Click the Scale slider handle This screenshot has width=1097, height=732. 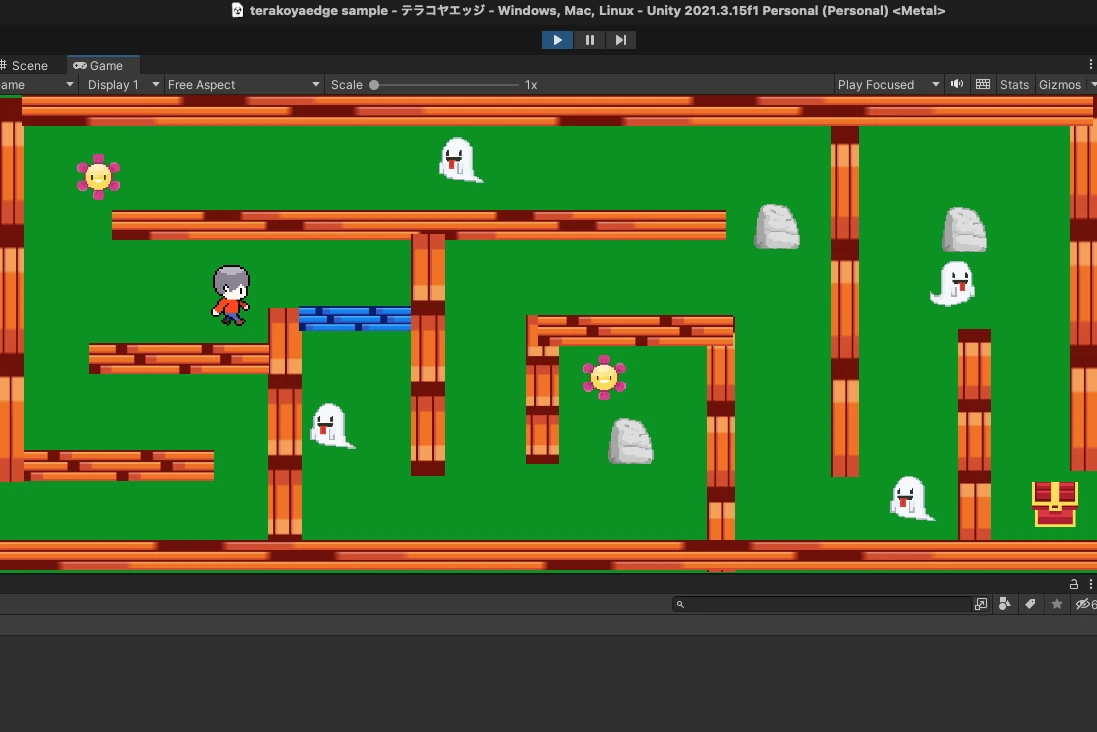[374, 85]
